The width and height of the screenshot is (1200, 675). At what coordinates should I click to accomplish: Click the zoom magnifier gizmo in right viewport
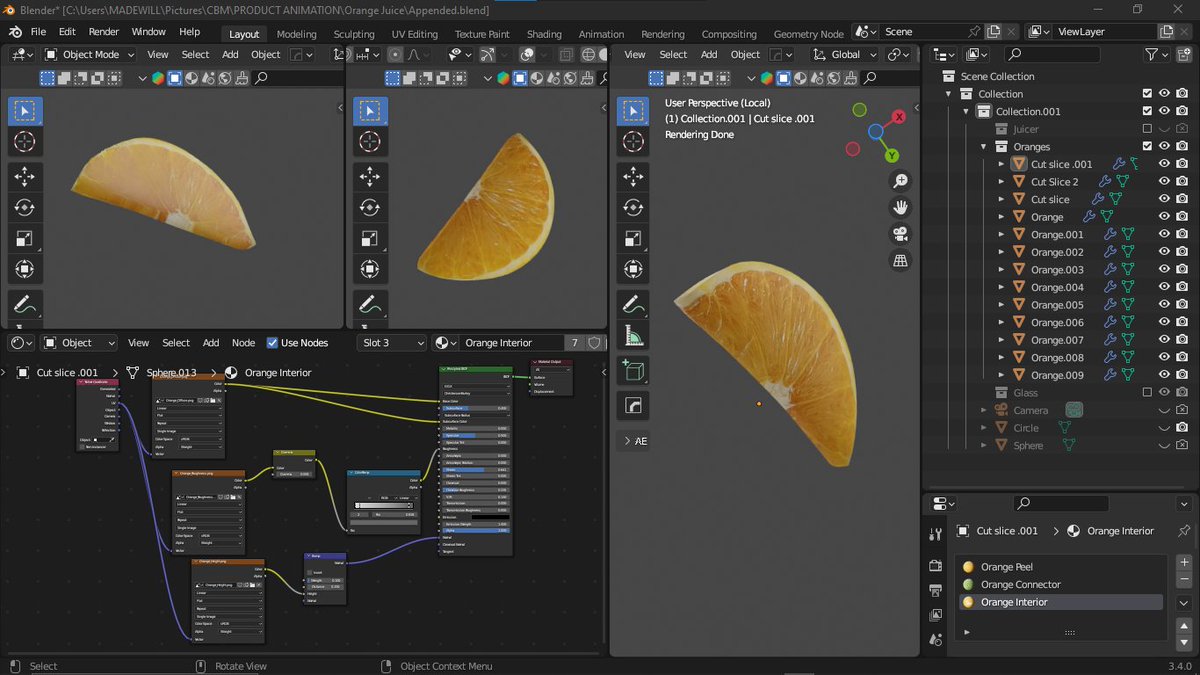(x=900, y=181)
